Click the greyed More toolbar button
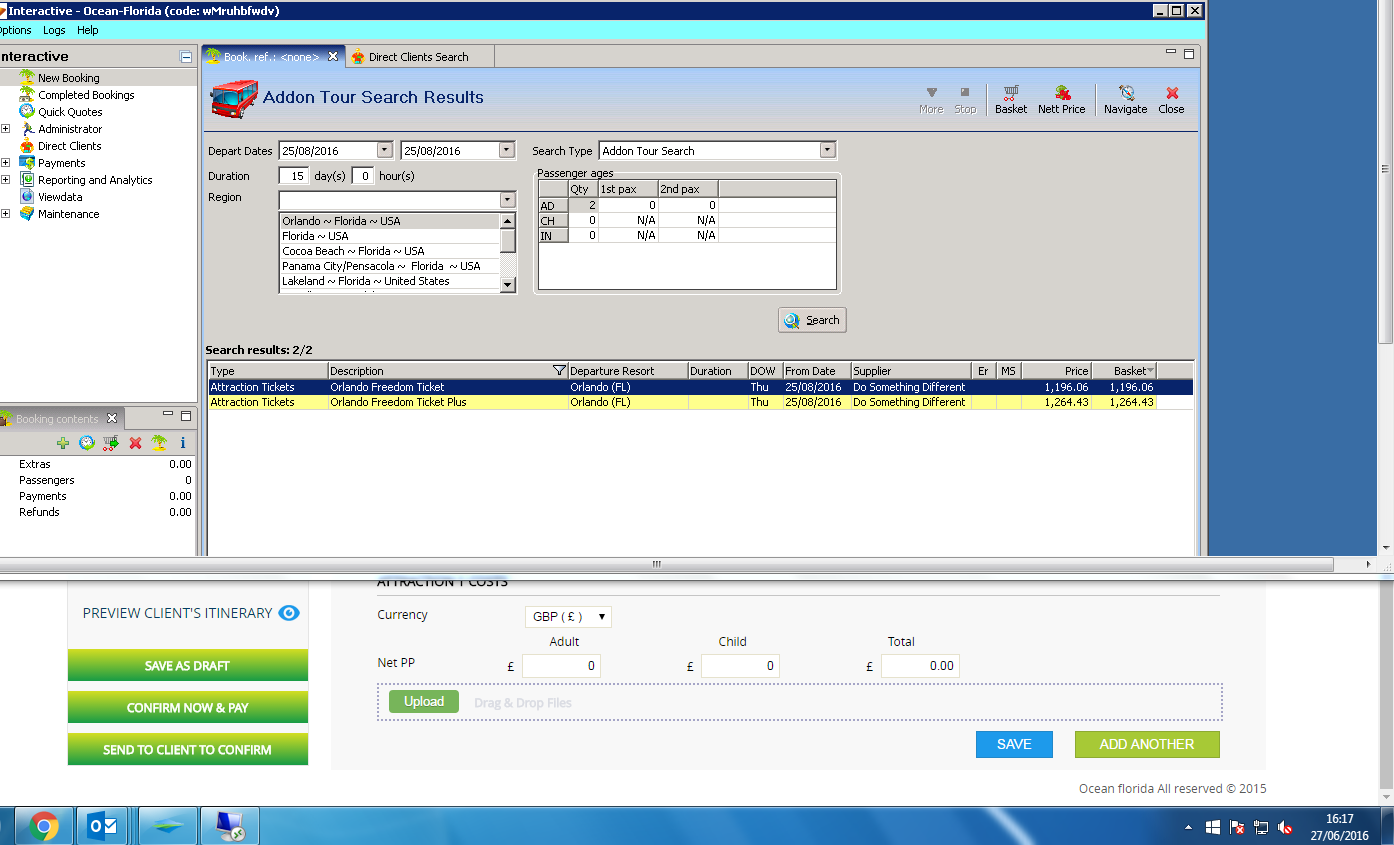 [931, 99]
